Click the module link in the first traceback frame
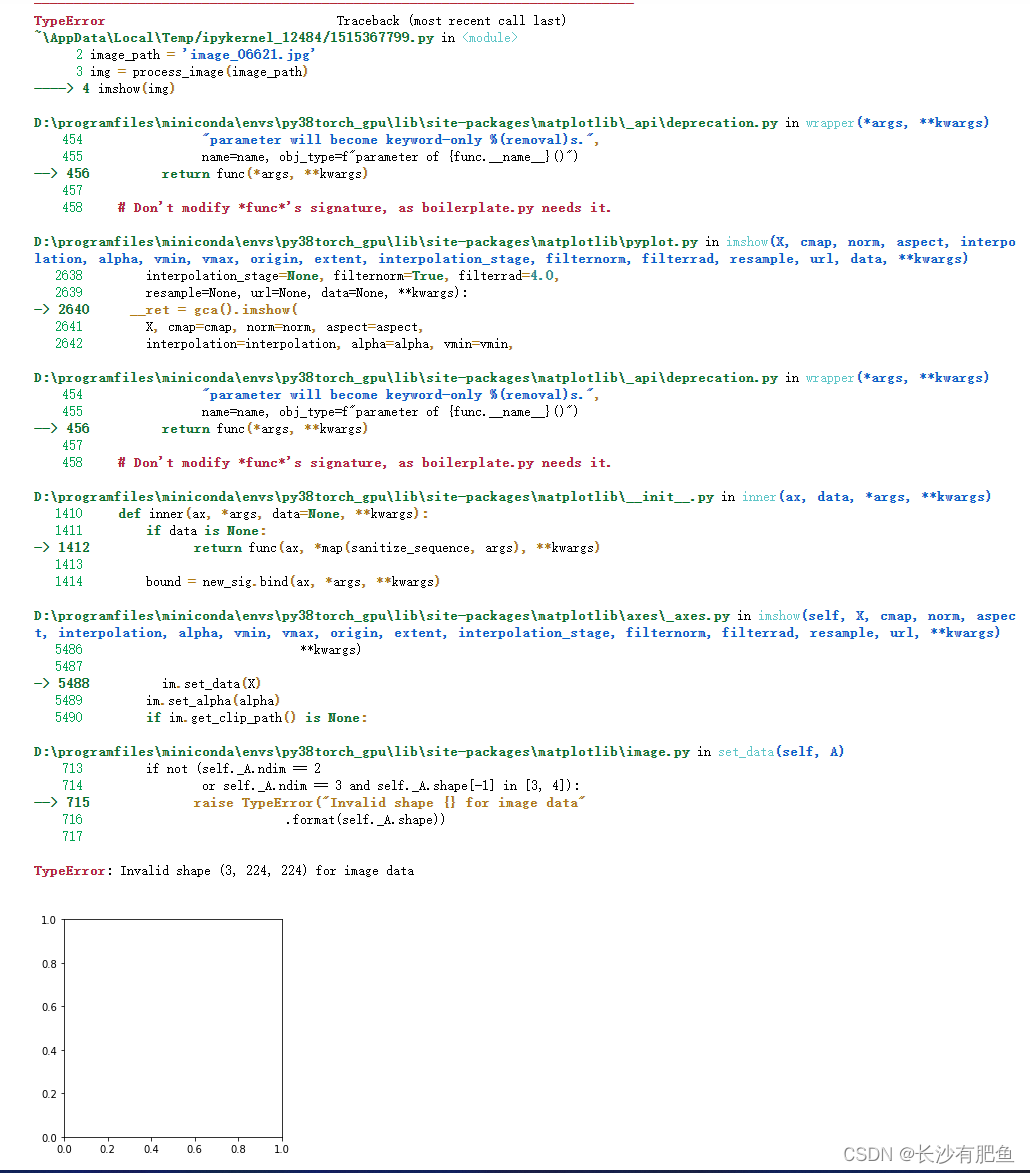 click(490, 37)
